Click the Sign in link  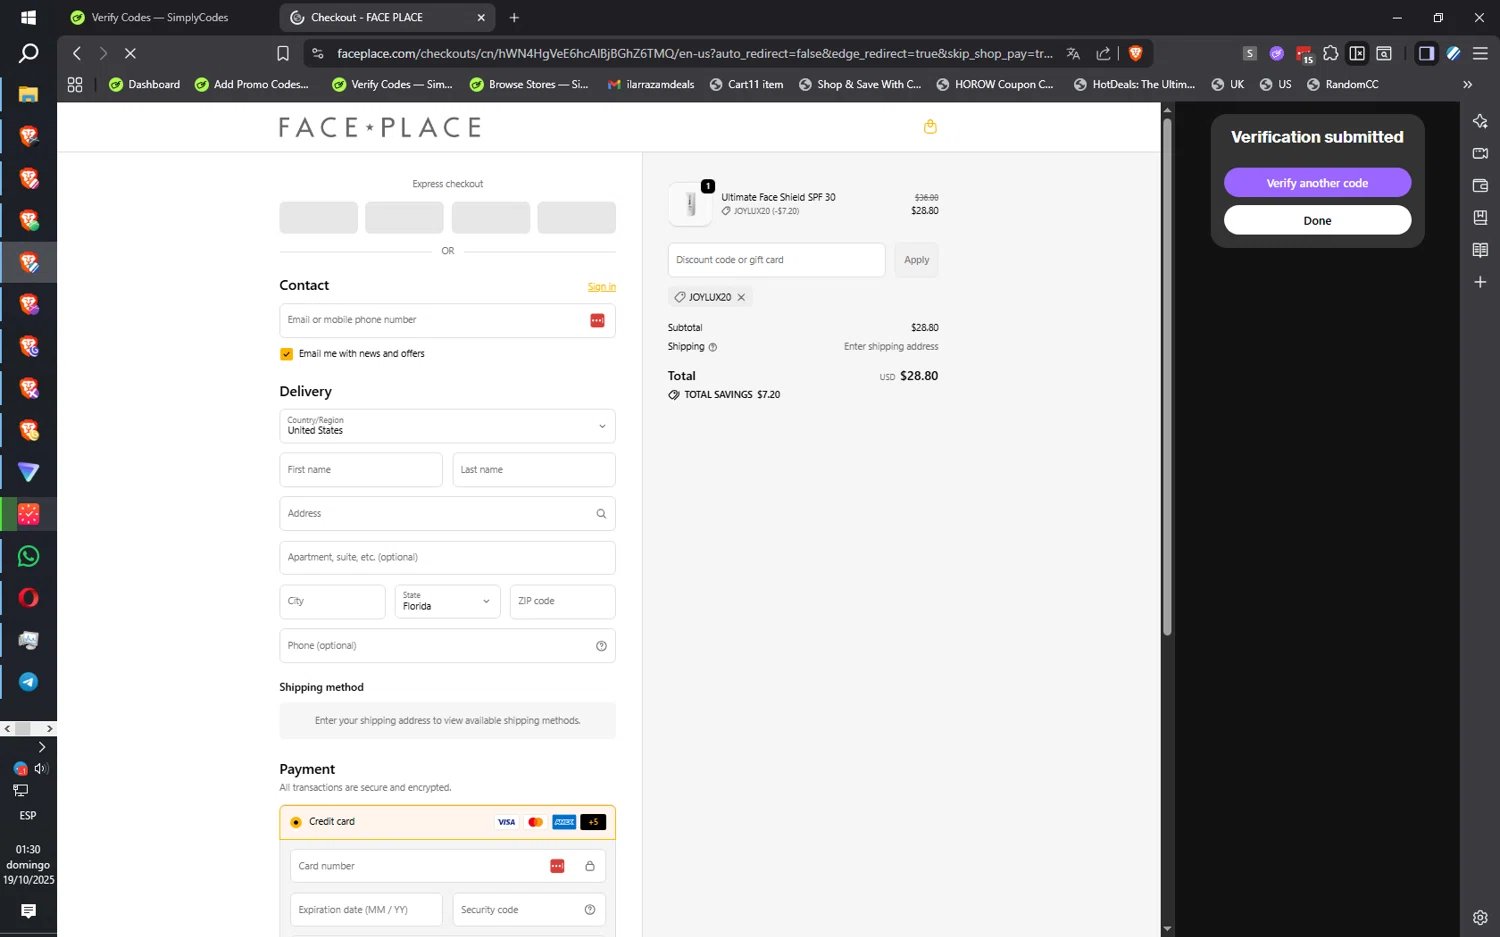[x=602, y=287]
